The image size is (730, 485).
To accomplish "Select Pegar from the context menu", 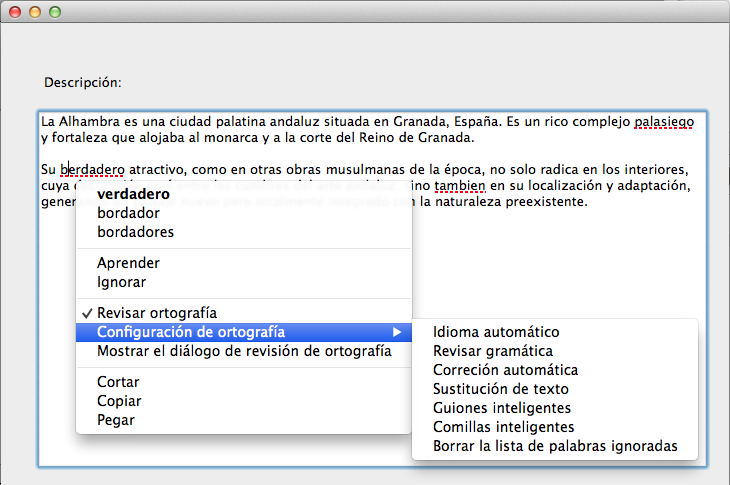I will point(115,420).
